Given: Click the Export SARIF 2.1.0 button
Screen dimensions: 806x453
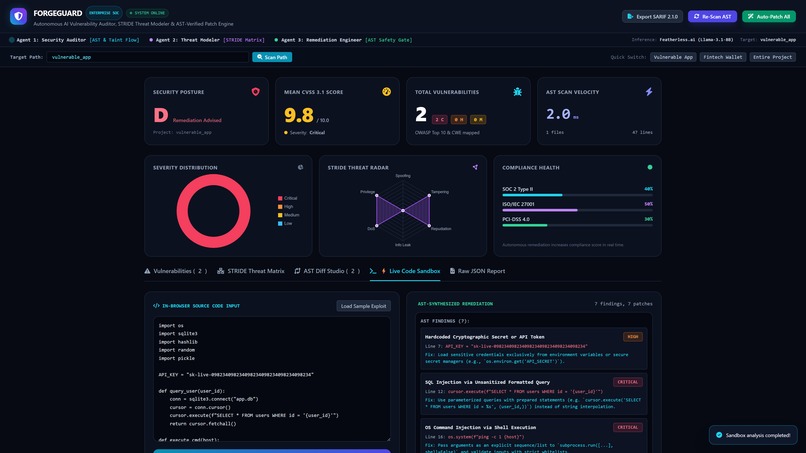Looking at the screenshot, I should pos(652,16).
